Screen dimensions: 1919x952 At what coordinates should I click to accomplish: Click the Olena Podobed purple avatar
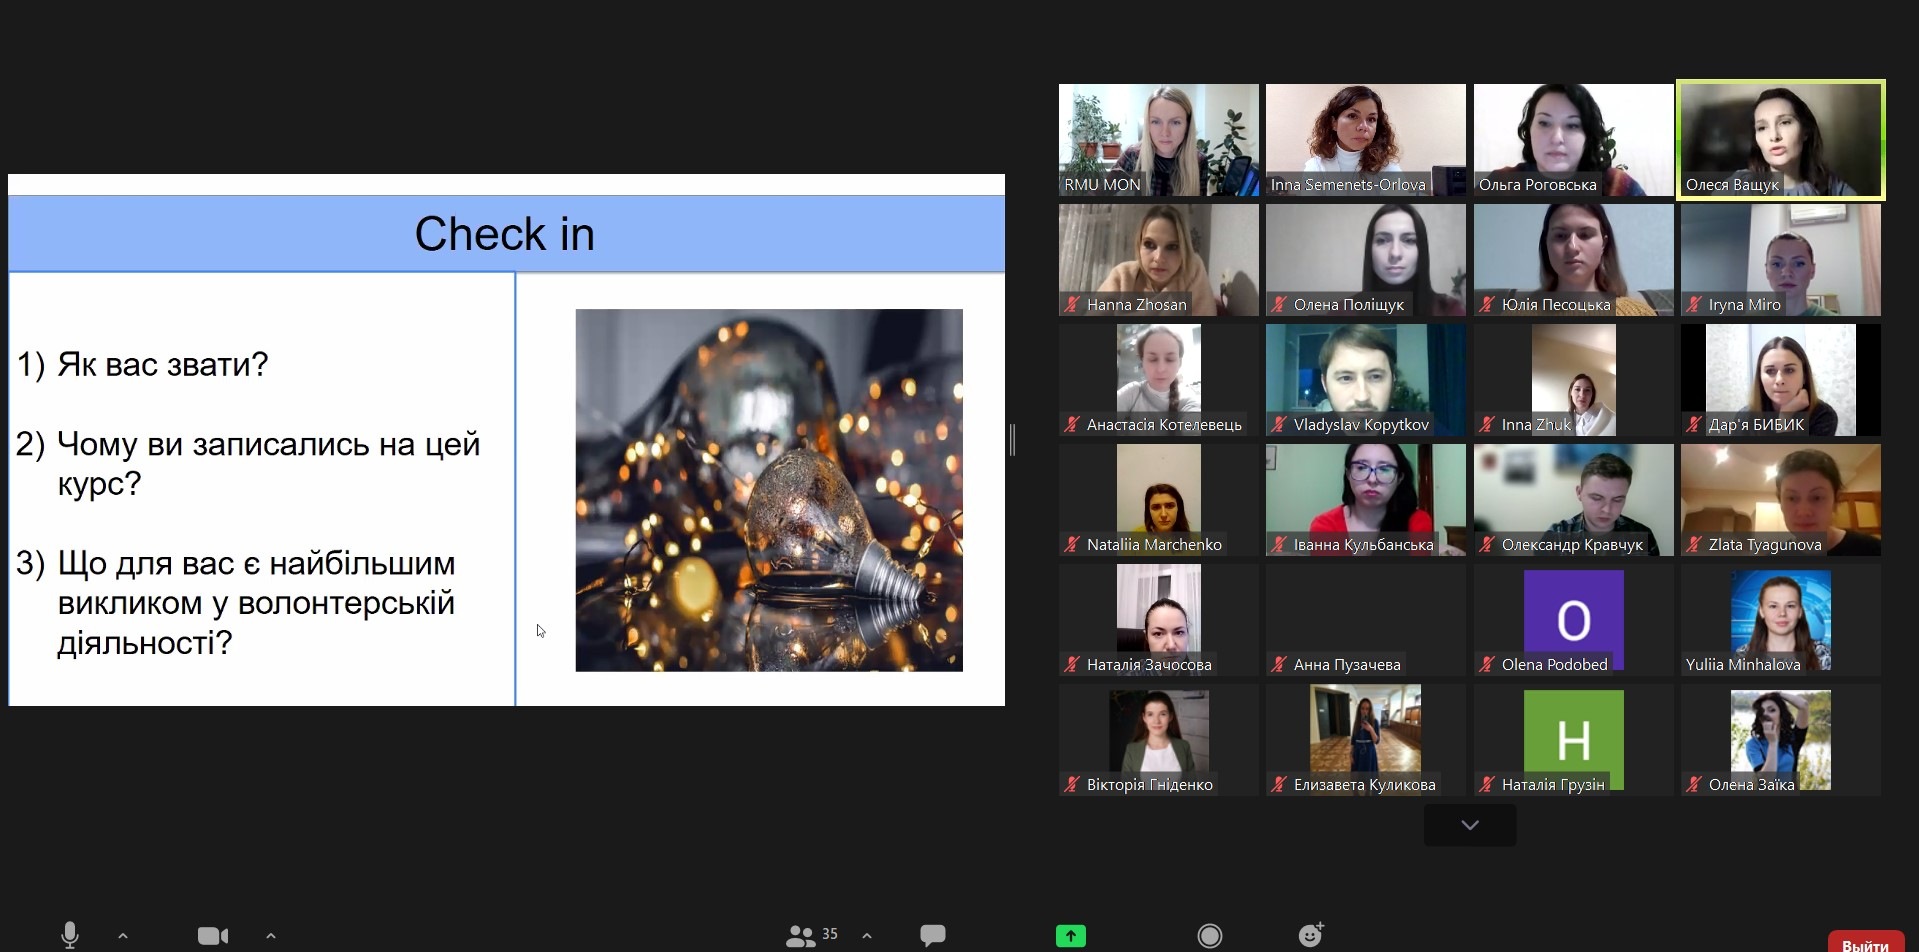[1573, 619]
